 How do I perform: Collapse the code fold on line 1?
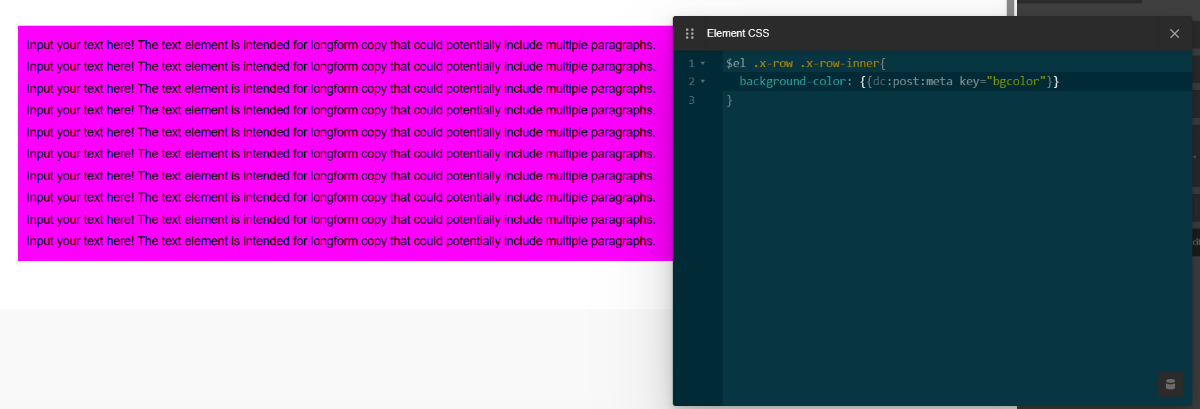[703, 63]
